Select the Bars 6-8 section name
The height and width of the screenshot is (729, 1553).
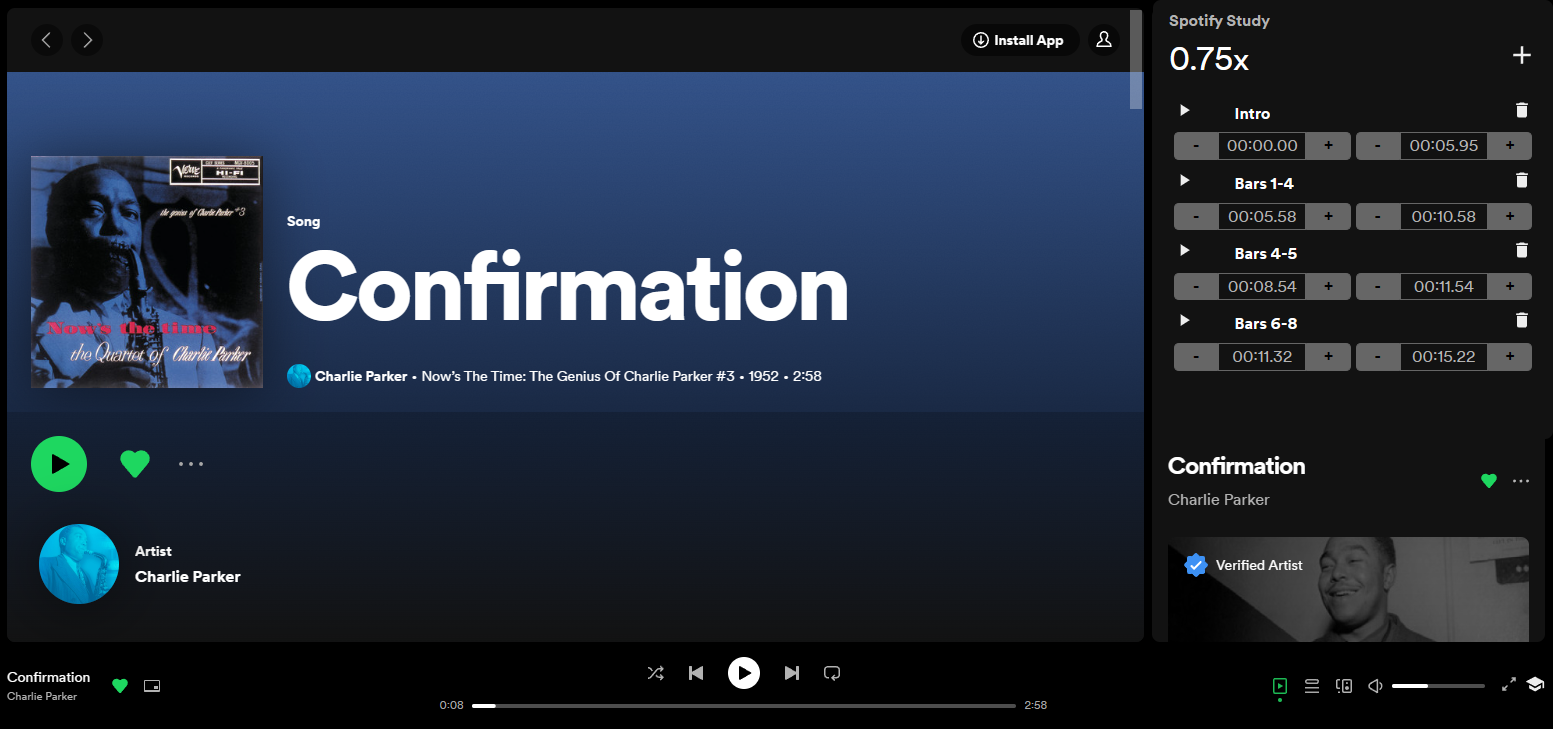tap(1266, 324)
